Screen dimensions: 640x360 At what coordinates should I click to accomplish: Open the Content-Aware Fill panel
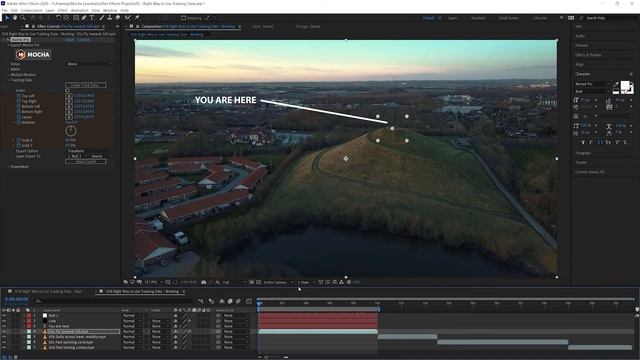pyautogui.click(x=590, y=172)
